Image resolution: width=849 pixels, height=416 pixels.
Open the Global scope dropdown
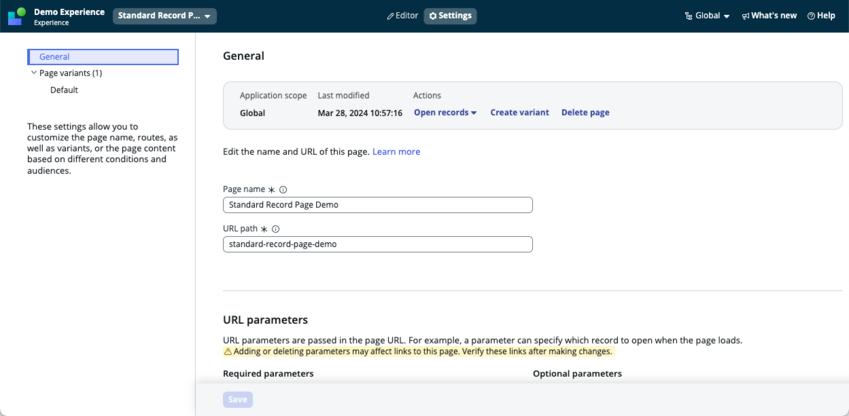click(707, 16)
